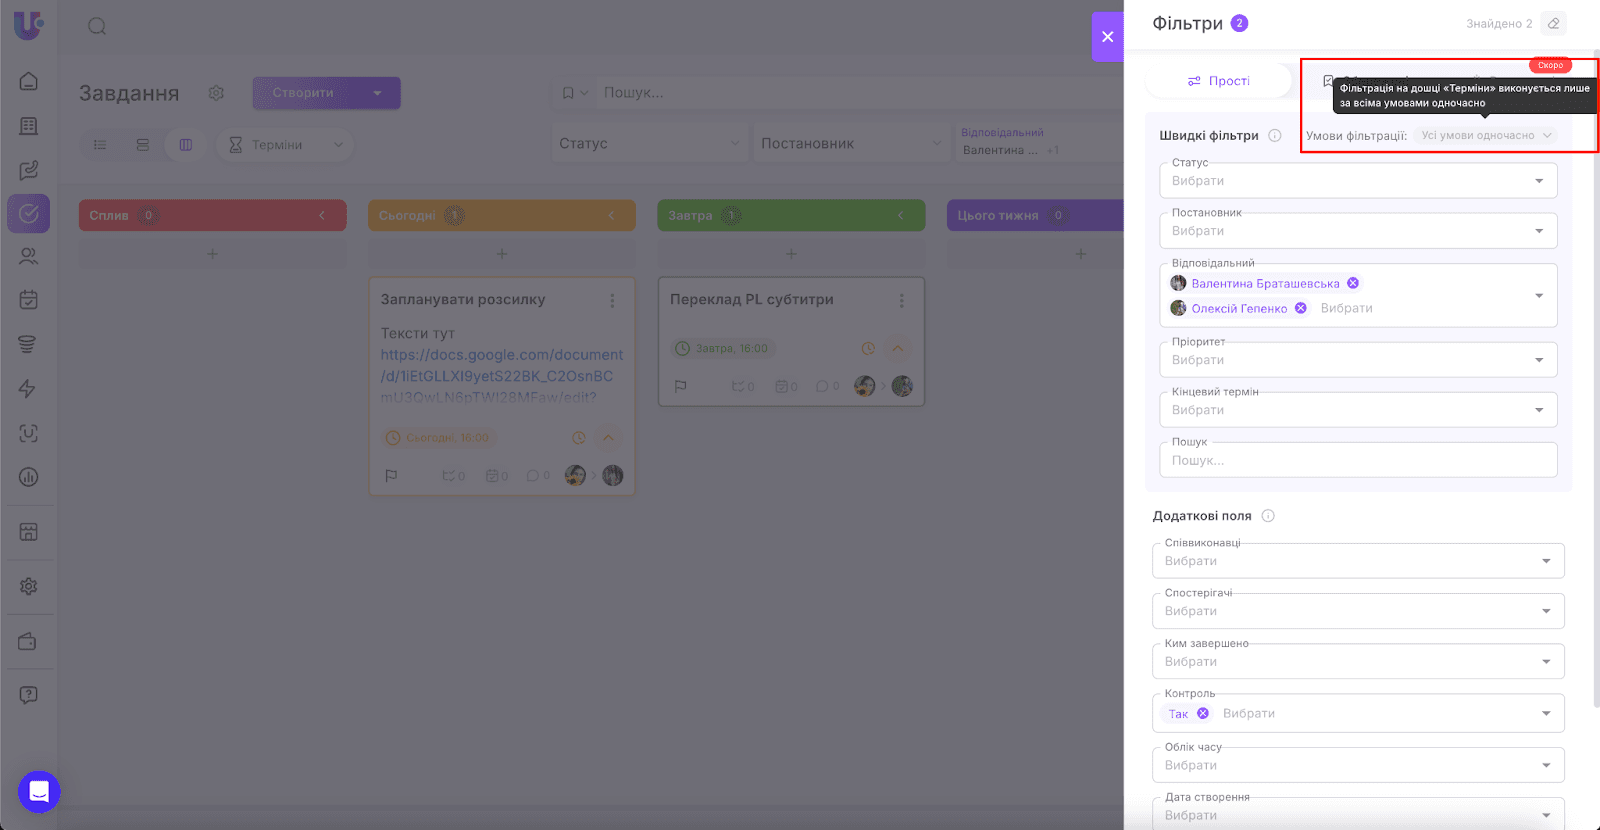1600x830 pixels.
Task: Open the Пріоритет filter dropdown
Action: point(1358,360)
